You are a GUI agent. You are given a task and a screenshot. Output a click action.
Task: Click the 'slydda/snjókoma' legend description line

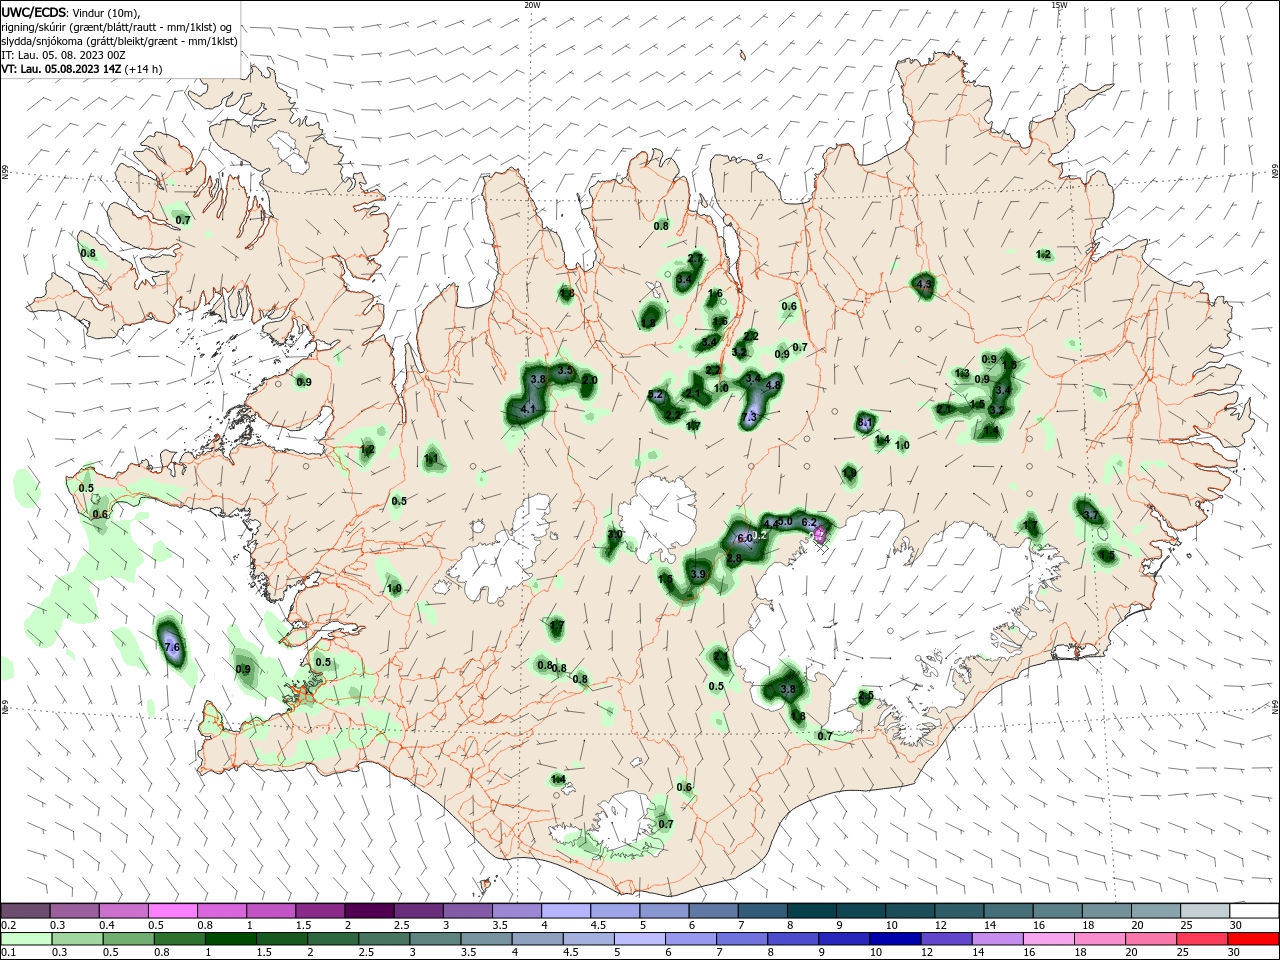pyautogui.click(x=119, y=41)
